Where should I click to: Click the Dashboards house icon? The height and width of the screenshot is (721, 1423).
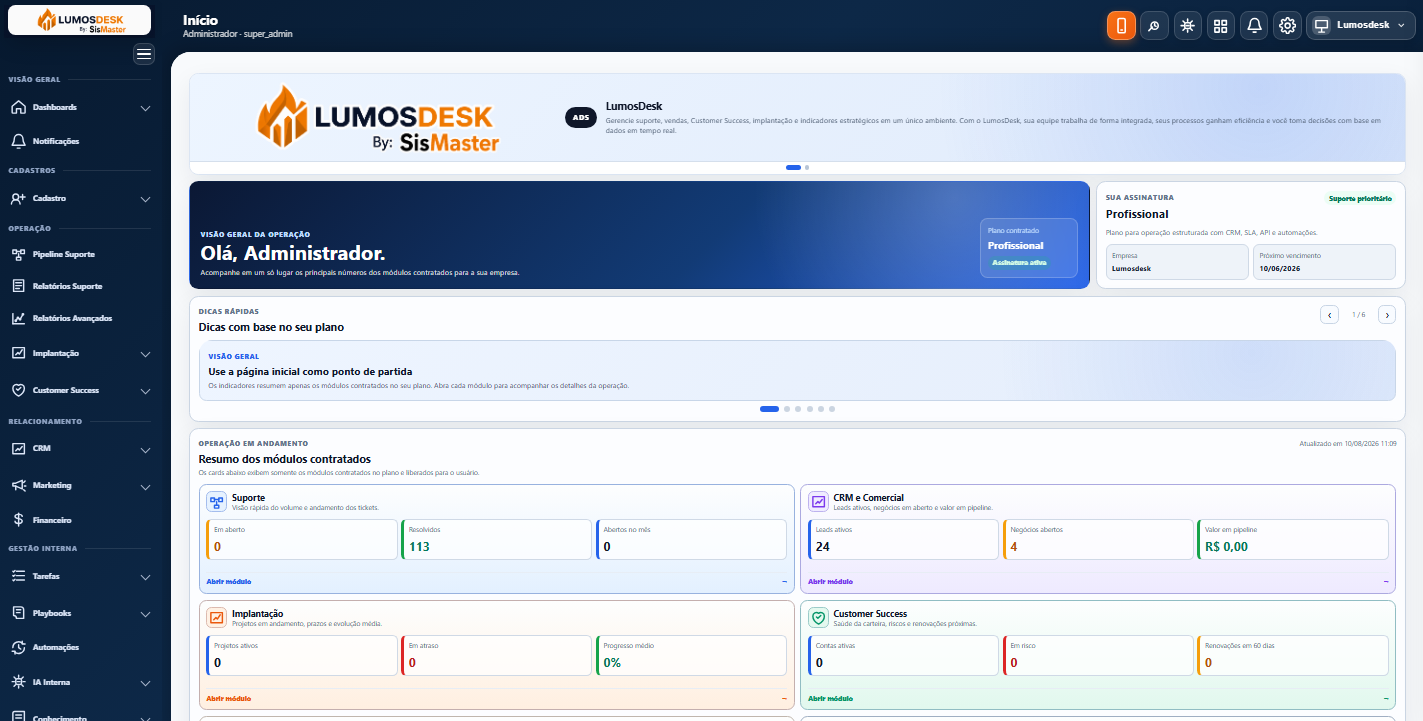tap(18, 107)
